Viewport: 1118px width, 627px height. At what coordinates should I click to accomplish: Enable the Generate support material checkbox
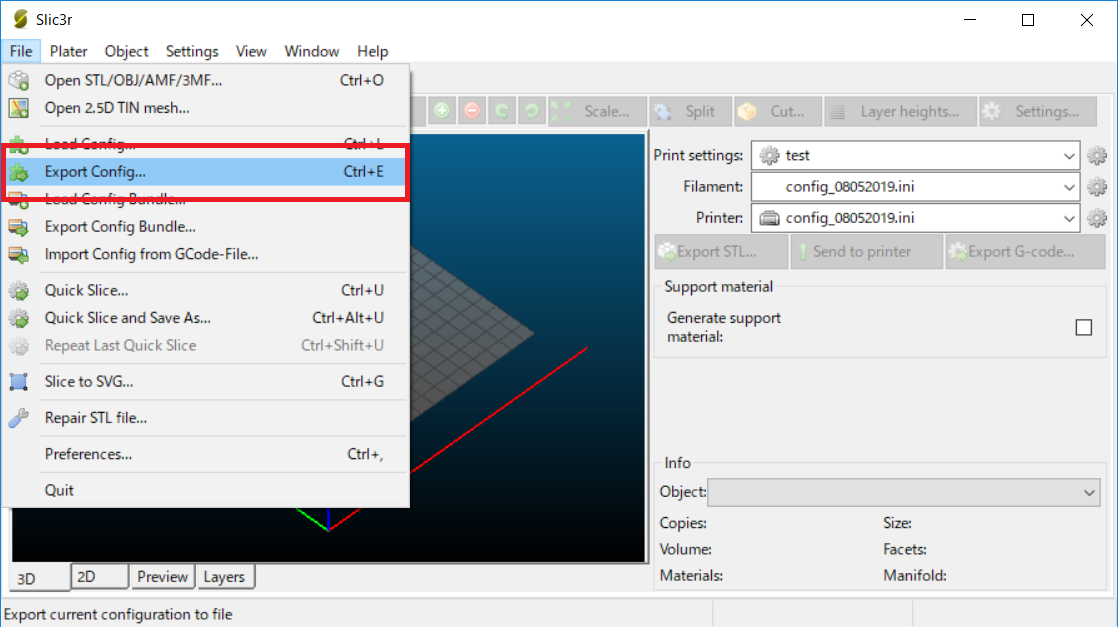(x=1084, y=327)
